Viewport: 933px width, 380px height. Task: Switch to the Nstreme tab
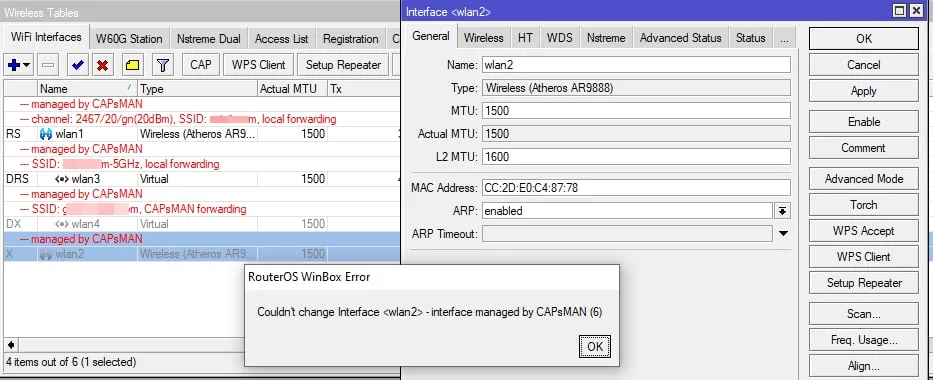point(606,38)
